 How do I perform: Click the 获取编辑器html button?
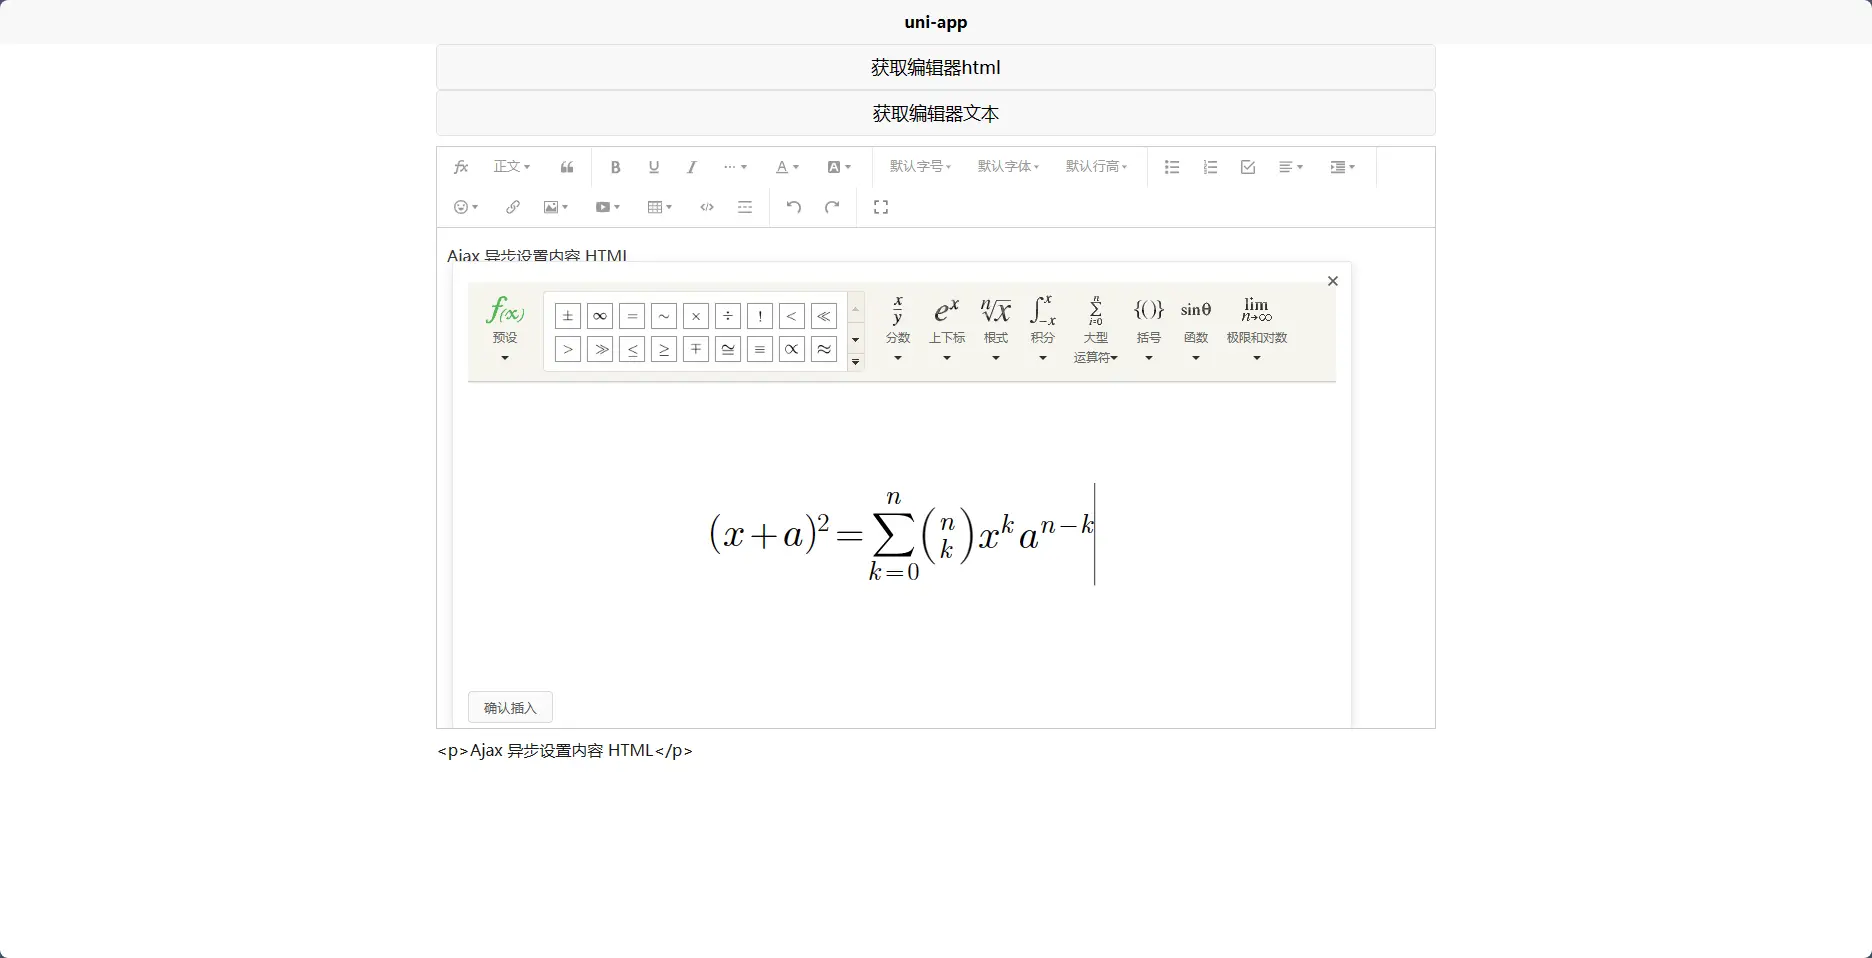pos(935,68)
